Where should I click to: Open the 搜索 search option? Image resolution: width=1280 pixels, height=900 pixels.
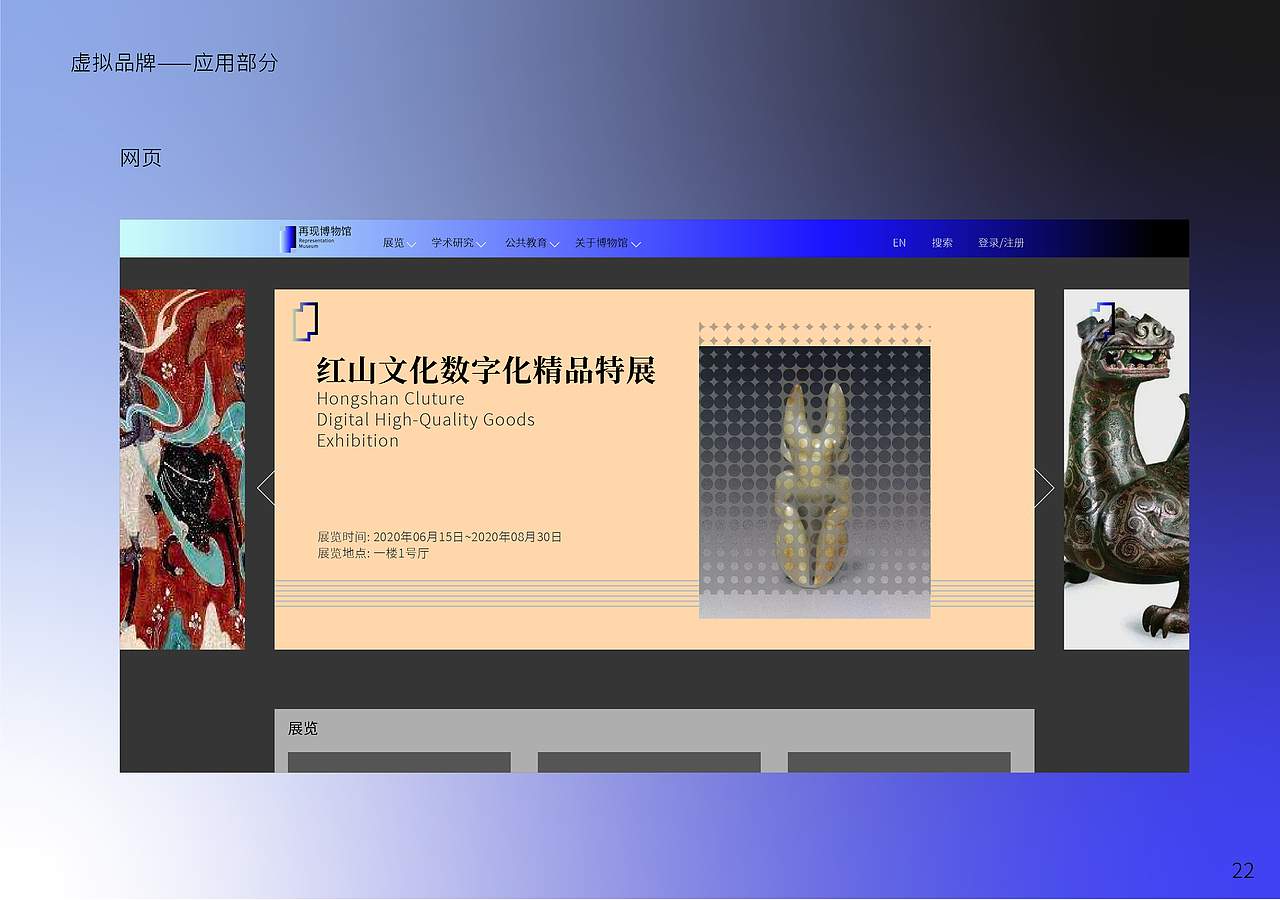(x=941, y=242)
